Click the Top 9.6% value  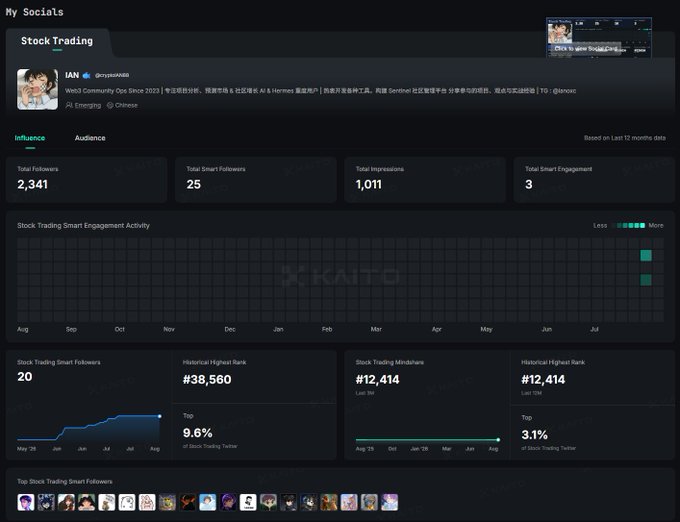pos(197,433)
